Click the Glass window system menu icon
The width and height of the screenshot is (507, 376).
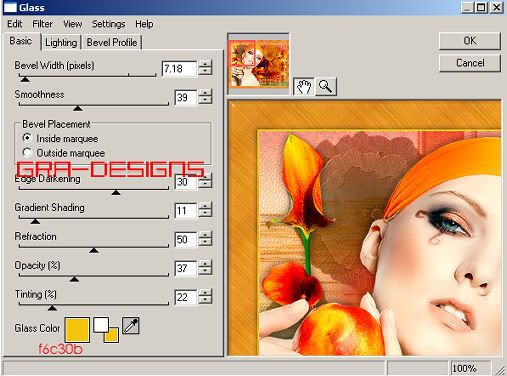point(10,7)
